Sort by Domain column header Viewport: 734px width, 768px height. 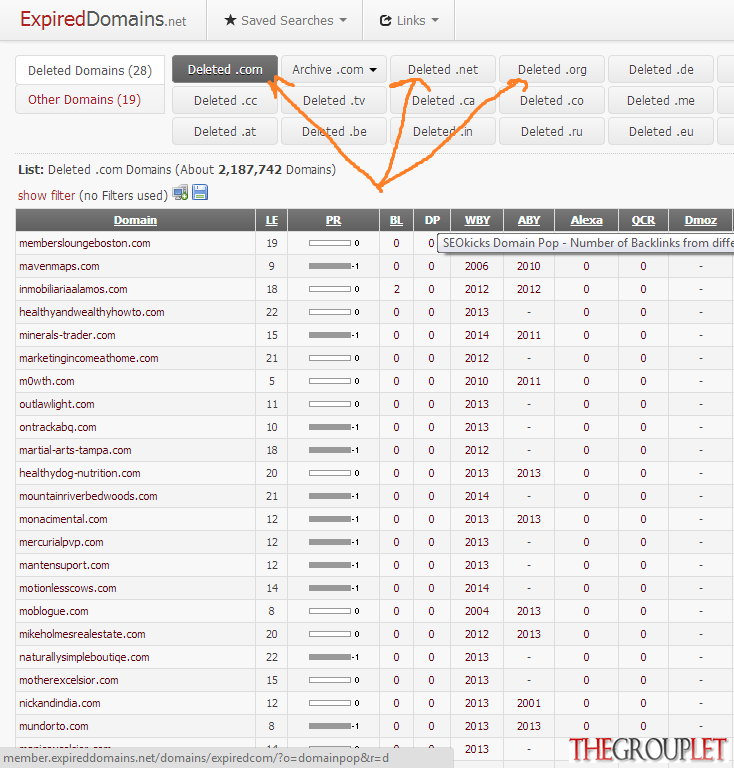(x=135, y=220)
